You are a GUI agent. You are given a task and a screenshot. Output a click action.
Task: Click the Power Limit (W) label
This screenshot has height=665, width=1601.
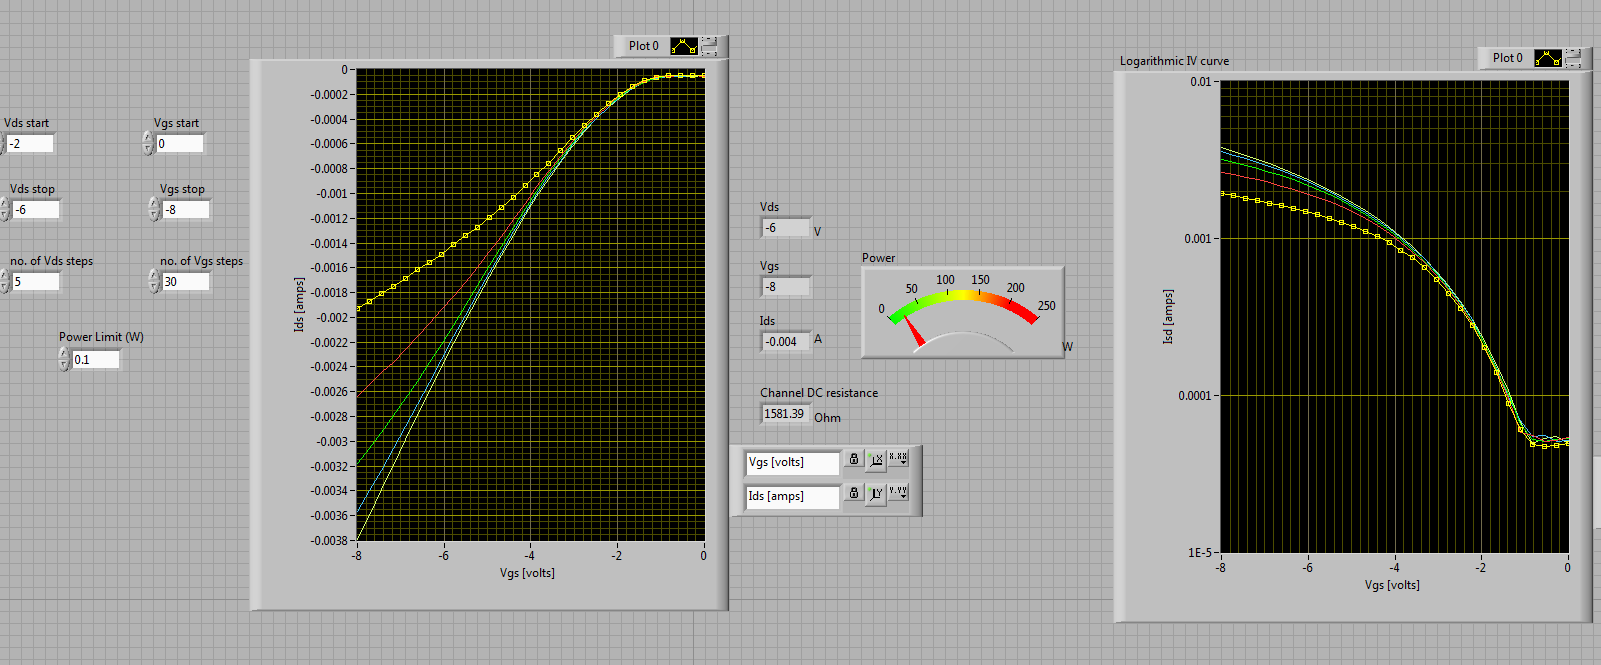101,337
